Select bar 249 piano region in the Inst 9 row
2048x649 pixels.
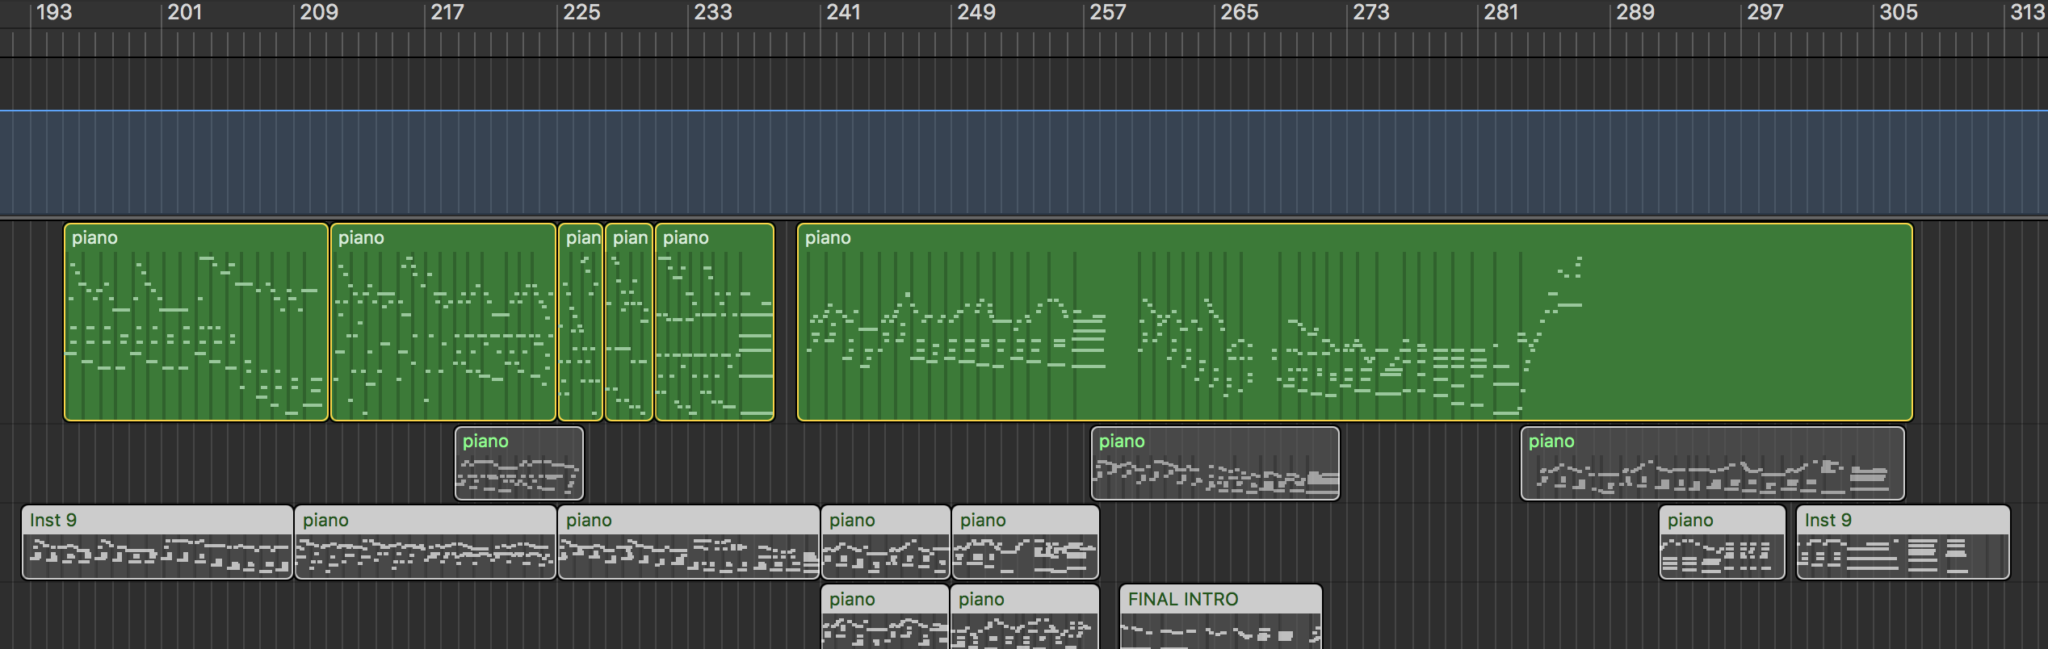pyautogui.click(x=1026, y=542)
